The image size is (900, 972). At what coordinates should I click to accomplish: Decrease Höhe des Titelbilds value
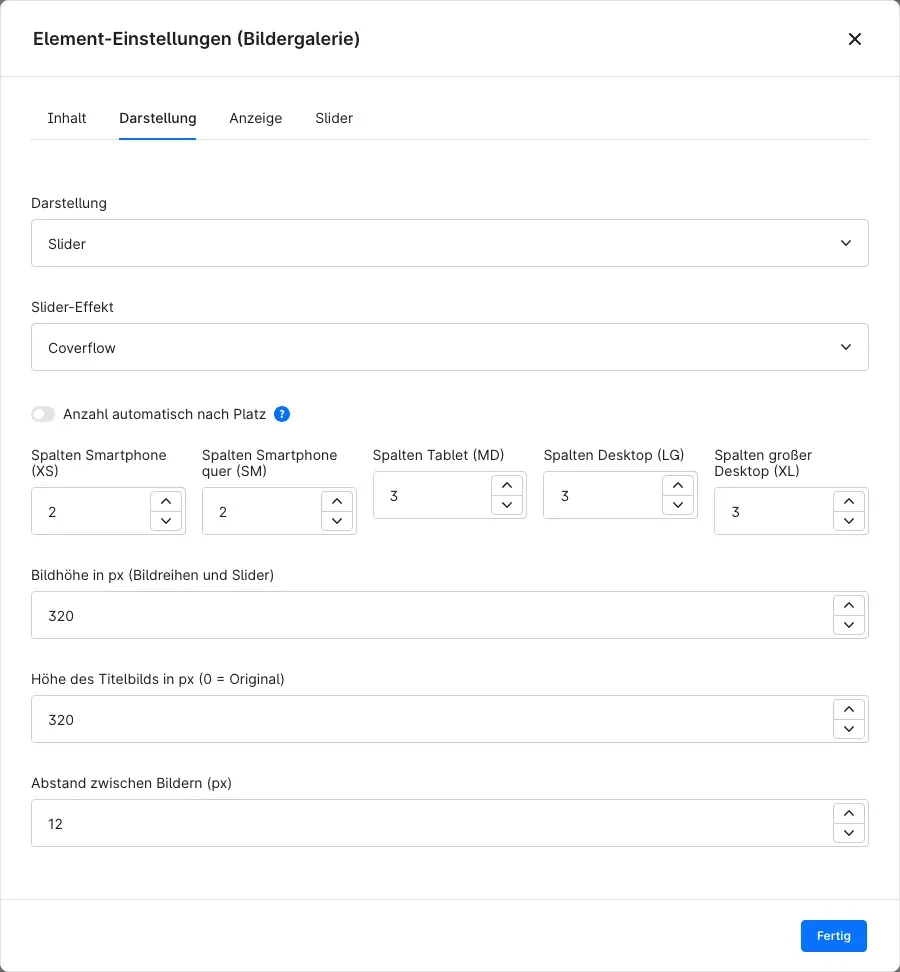tap(849, 729)
